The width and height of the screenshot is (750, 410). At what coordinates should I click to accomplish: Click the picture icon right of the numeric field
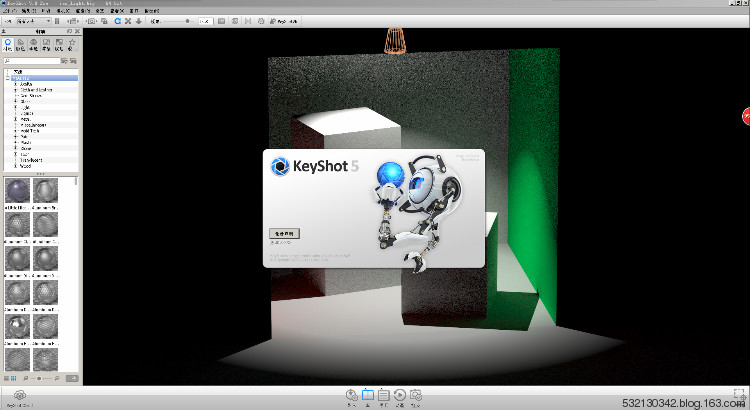point(221,21)
